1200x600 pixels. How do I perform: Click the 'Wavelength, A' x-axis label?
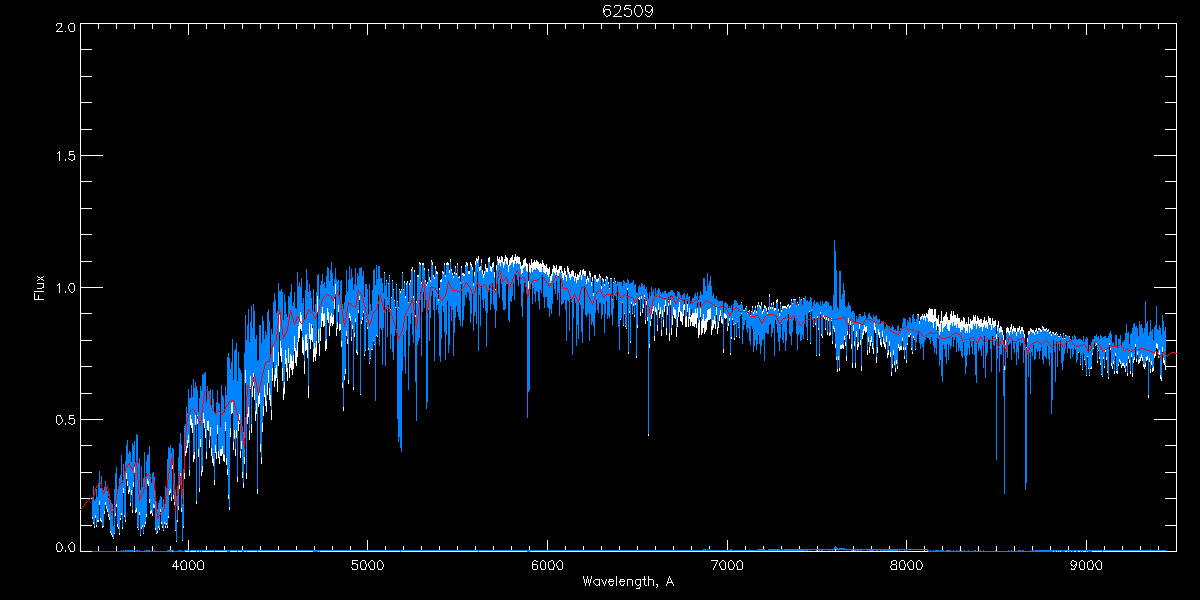click(x=627, y=581)
